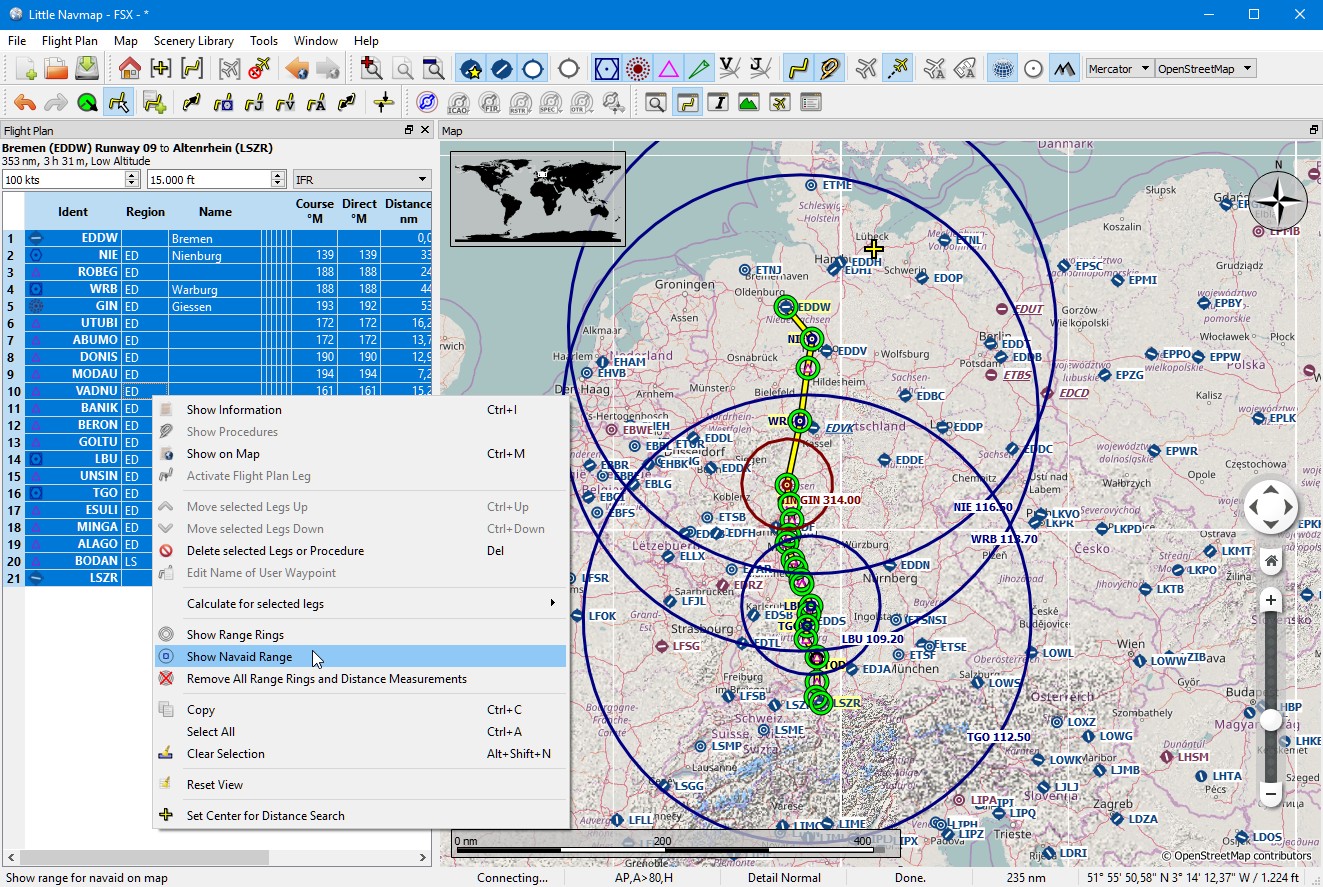Image resolution: width=1323 pixels, height=887 pixels.
Task: Toggle flight plan display on the map
Action: [797, 69]
